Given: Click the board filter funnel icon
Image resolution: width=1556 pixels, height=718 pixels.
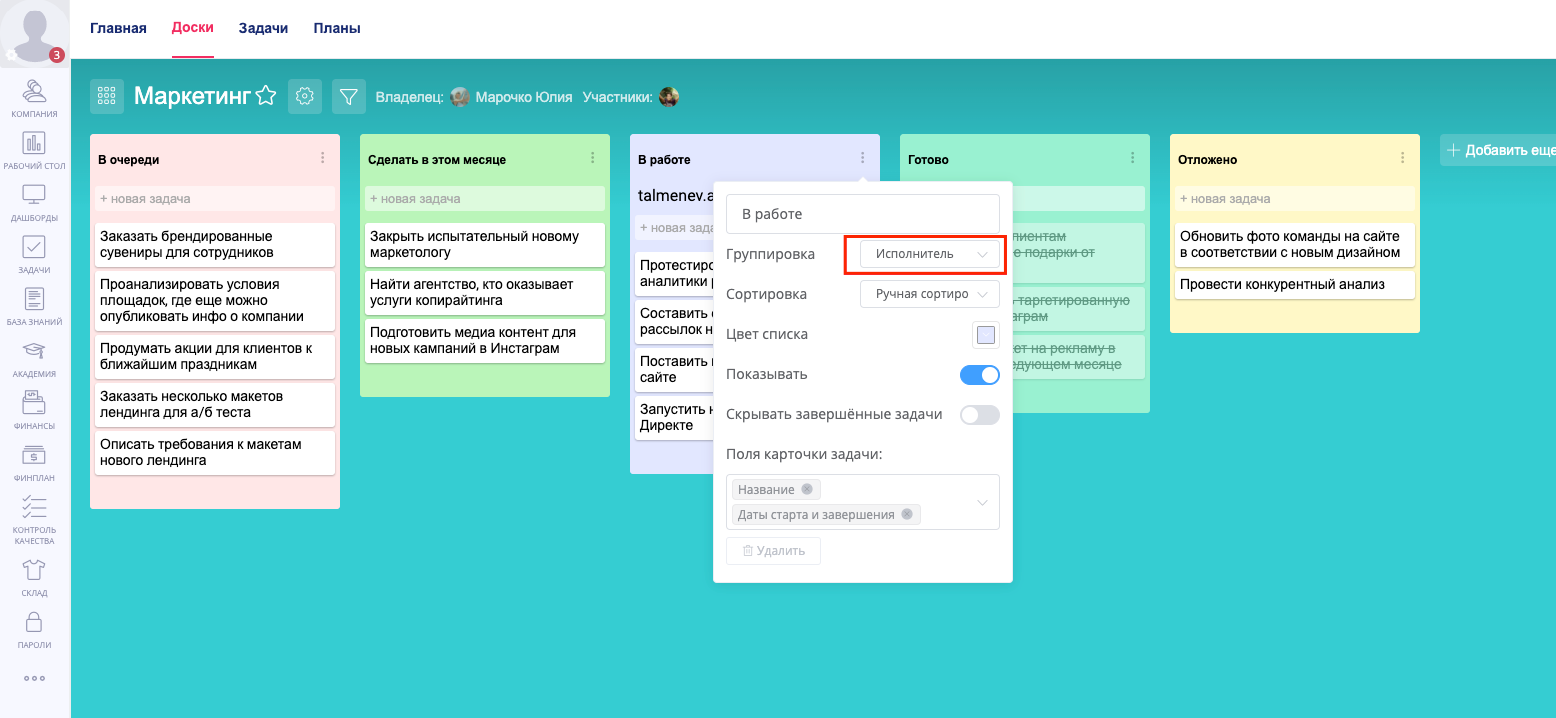Looking at the screenshot, I should coord(348,96).
